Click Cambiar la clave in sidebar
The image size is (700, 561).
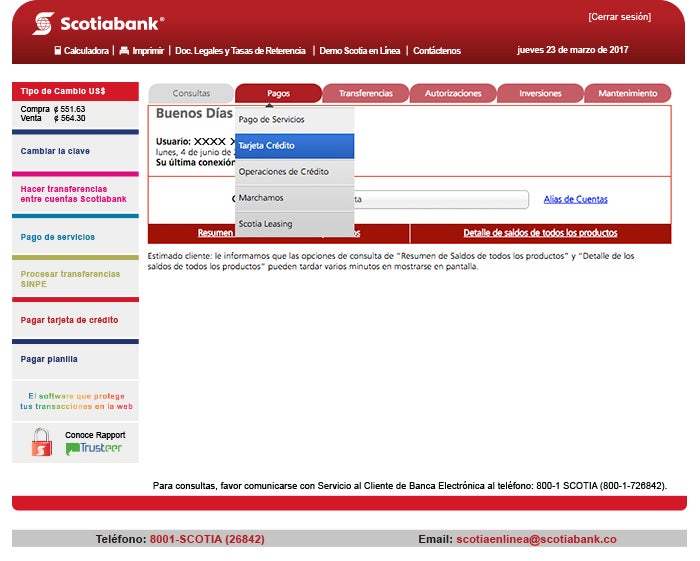(55, 151)
